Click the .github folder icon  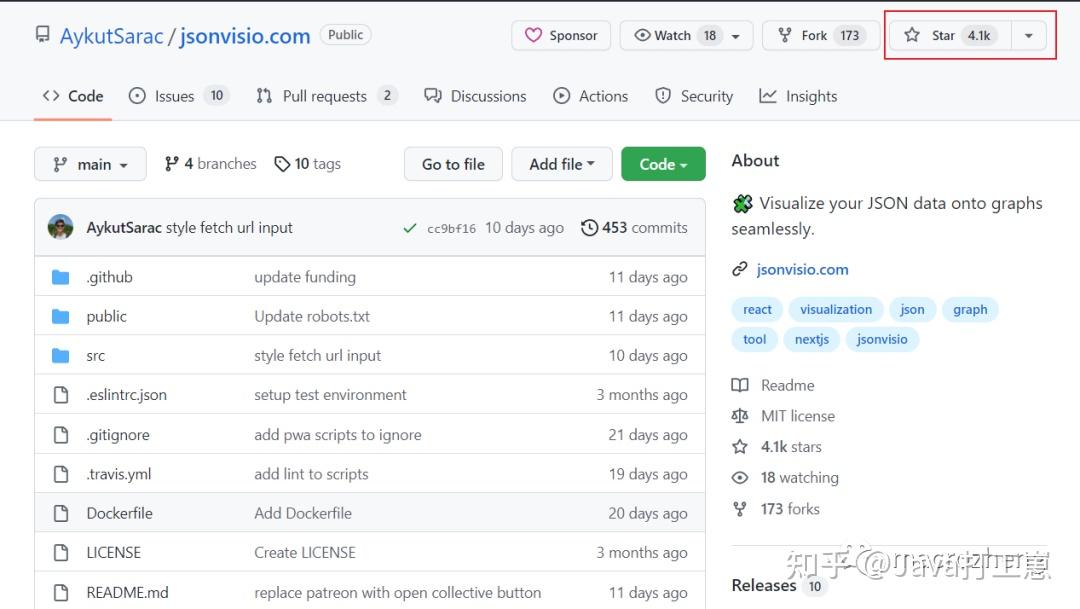pos(60,277)
